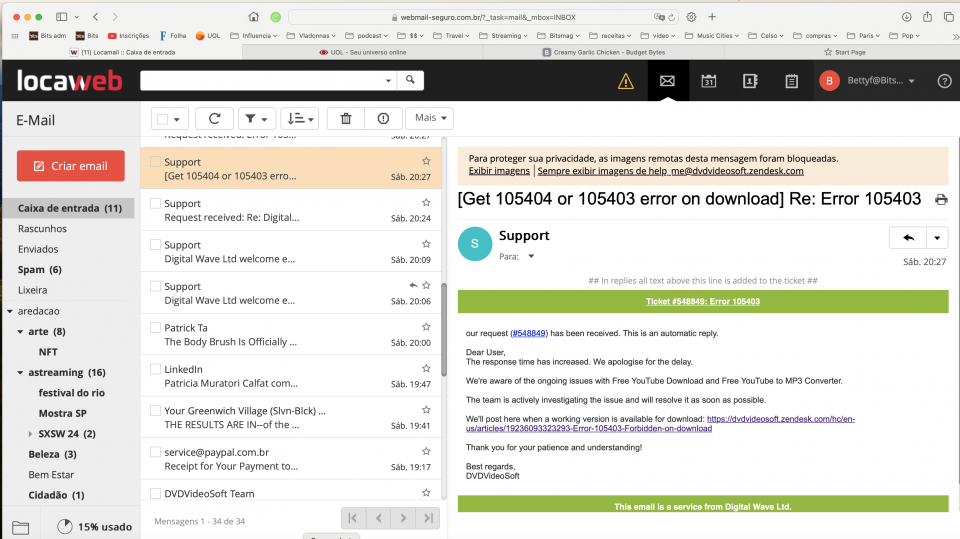Open the calendar icon in header
960x539 pixels.
click(x=708, y=81)
